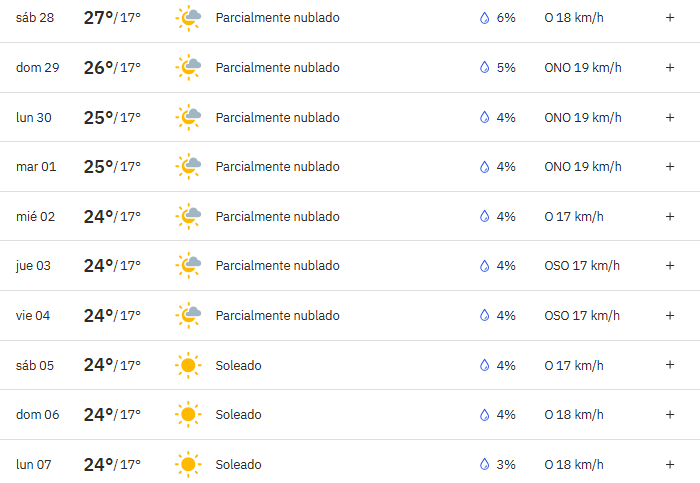Click the sunny icon for sáb 05
The image size is (700, 483).
[187, 365]
